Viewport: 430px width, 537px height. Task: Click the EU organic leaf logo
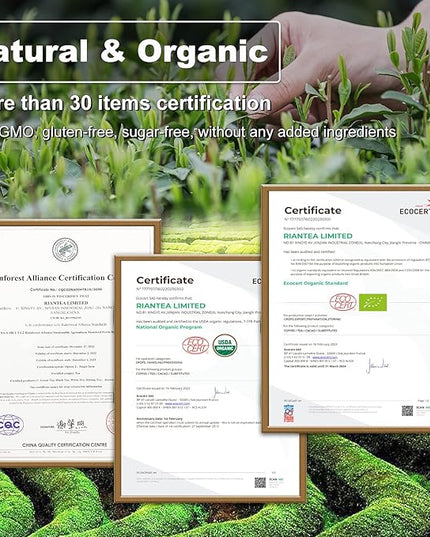(373, 302)
